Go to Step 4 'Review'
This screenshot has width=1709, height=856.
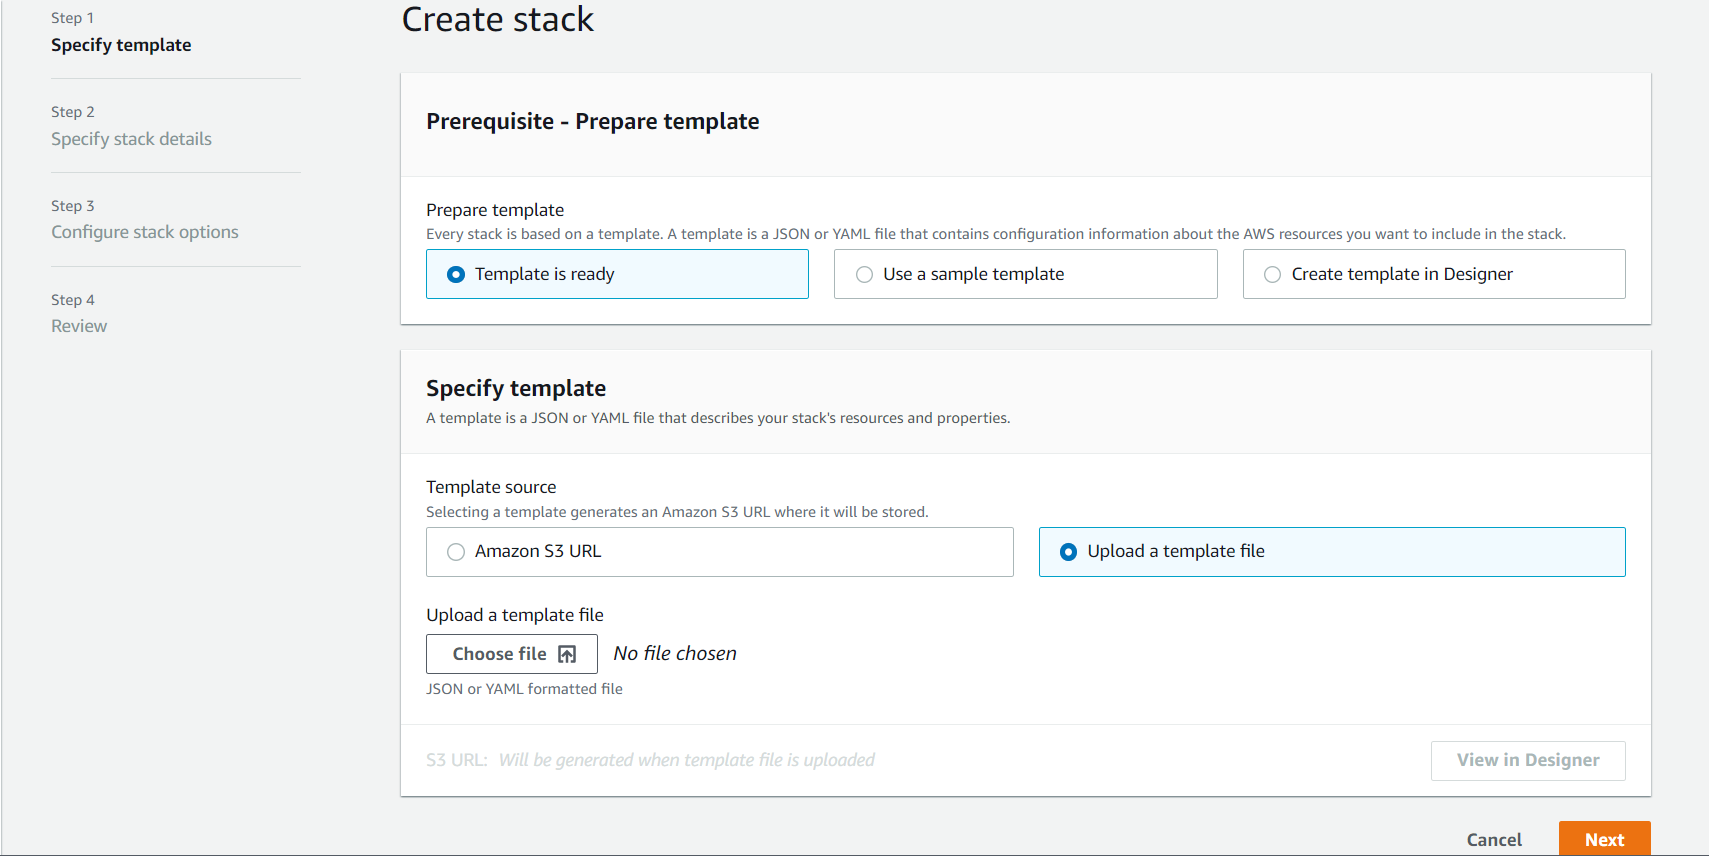[79, 326]
